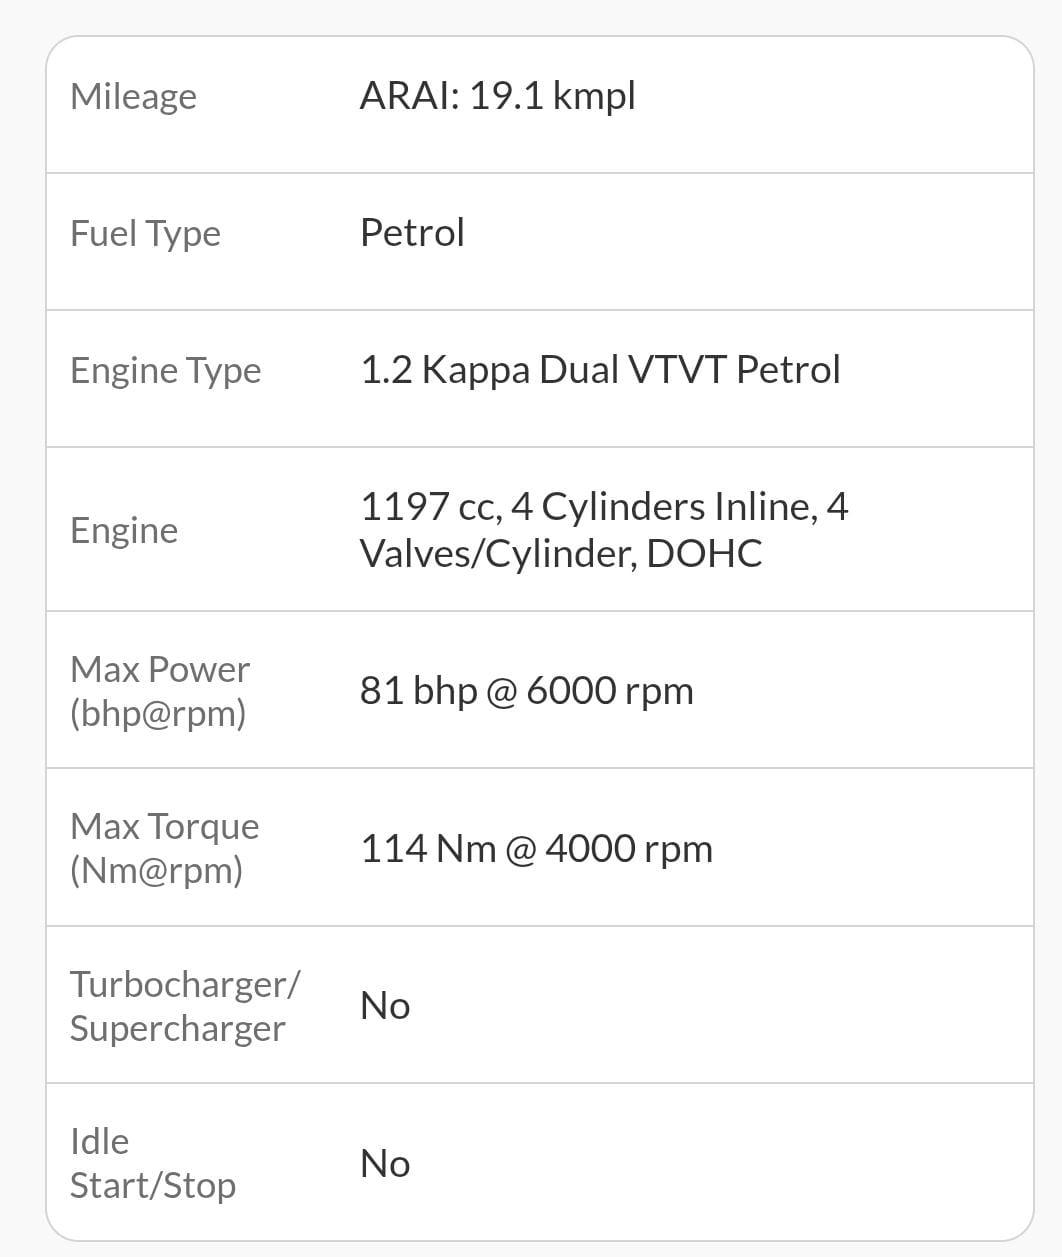The image size is (1062, 1257).
Task: Click the Max Torque label text
Action: (x=164, y=826)
